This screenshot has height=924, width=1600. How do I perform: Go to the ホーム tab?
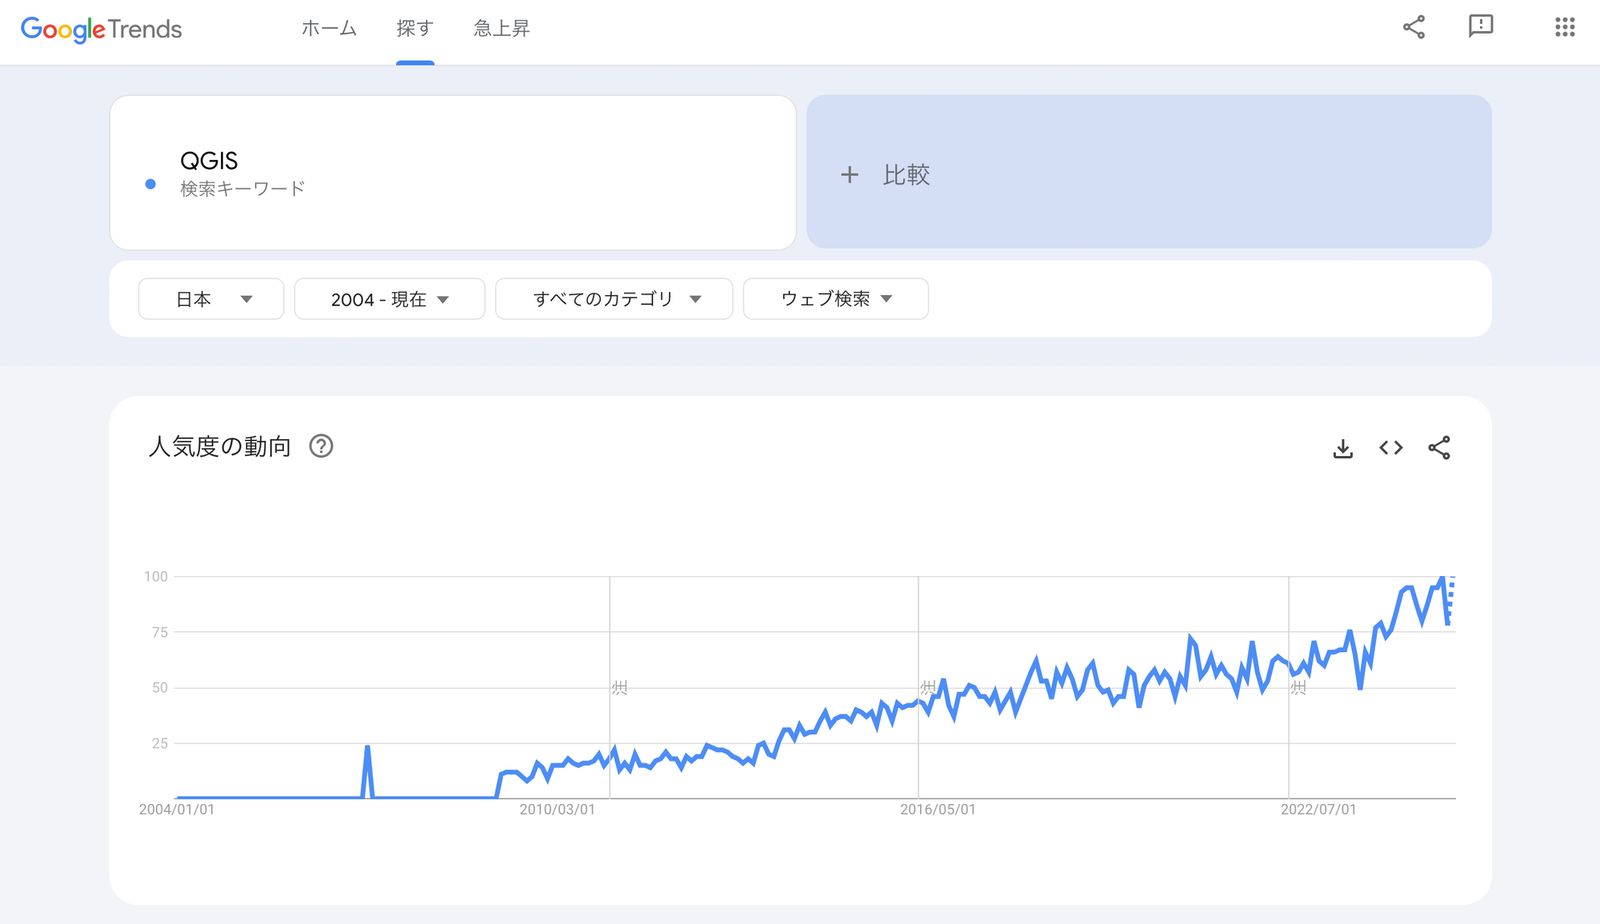coord(329,29)
